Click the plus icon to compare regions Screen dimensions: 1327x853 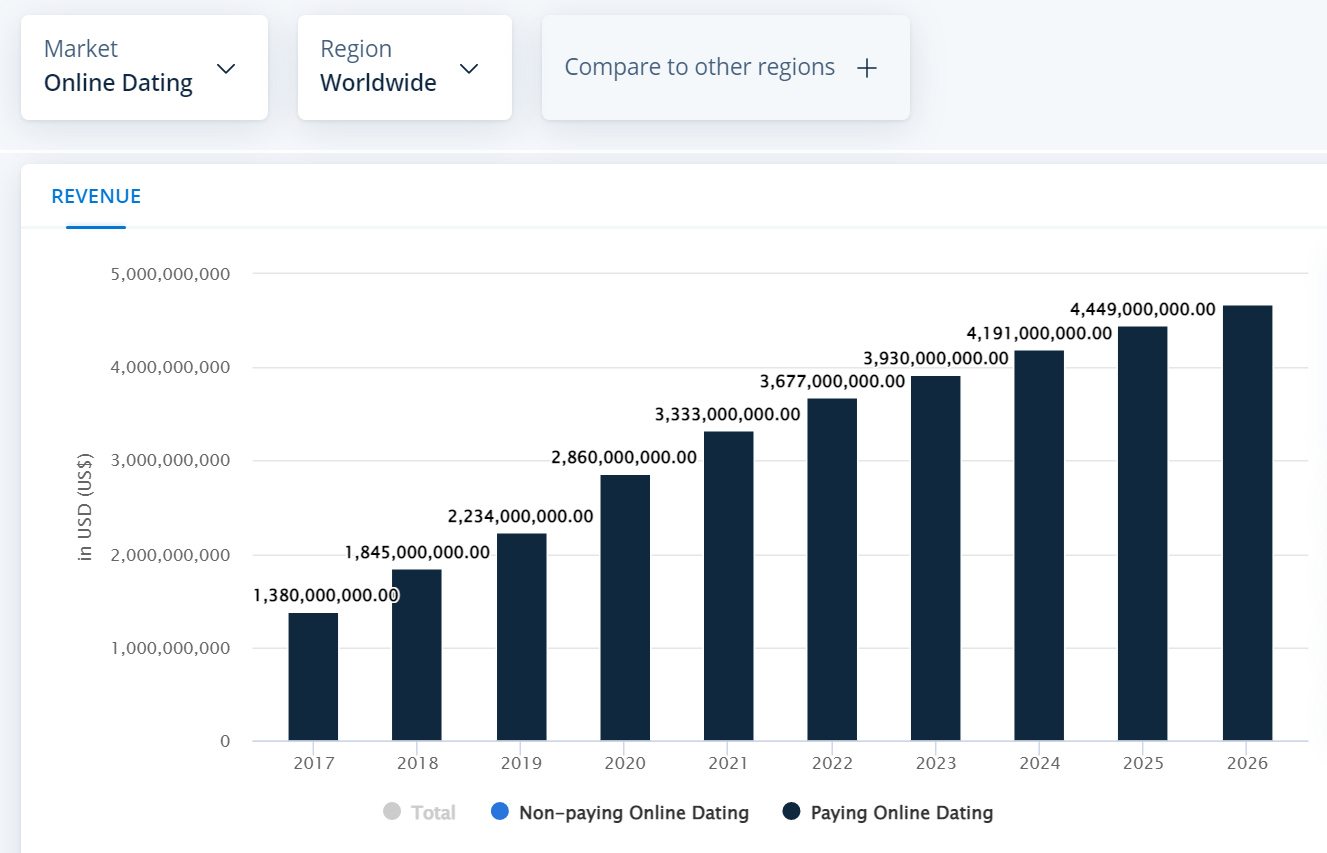(866, 67)
